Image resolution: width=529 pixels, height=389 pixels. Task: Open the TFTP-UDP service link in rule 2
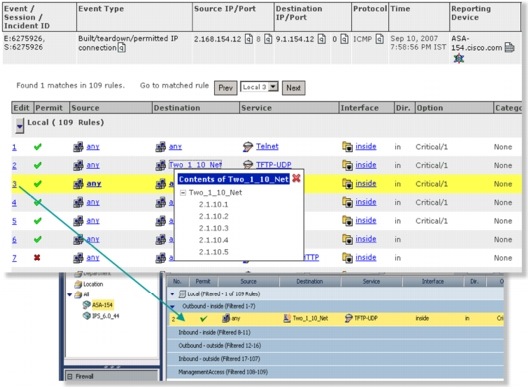click(x=274, y=165)
